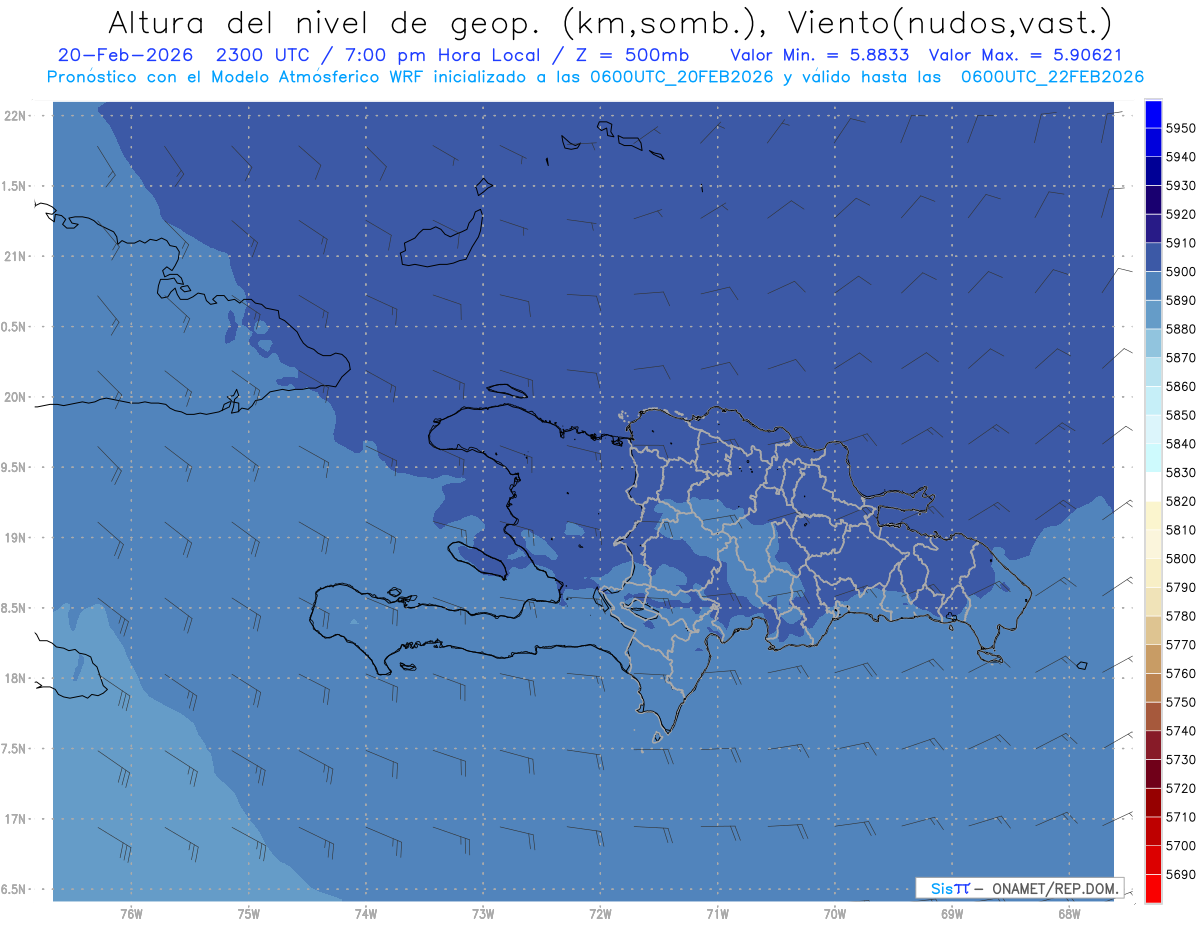Viewport: 1200px width, 927px height.
Task: Click the '74W' longitude axis label
Action: 366,914
